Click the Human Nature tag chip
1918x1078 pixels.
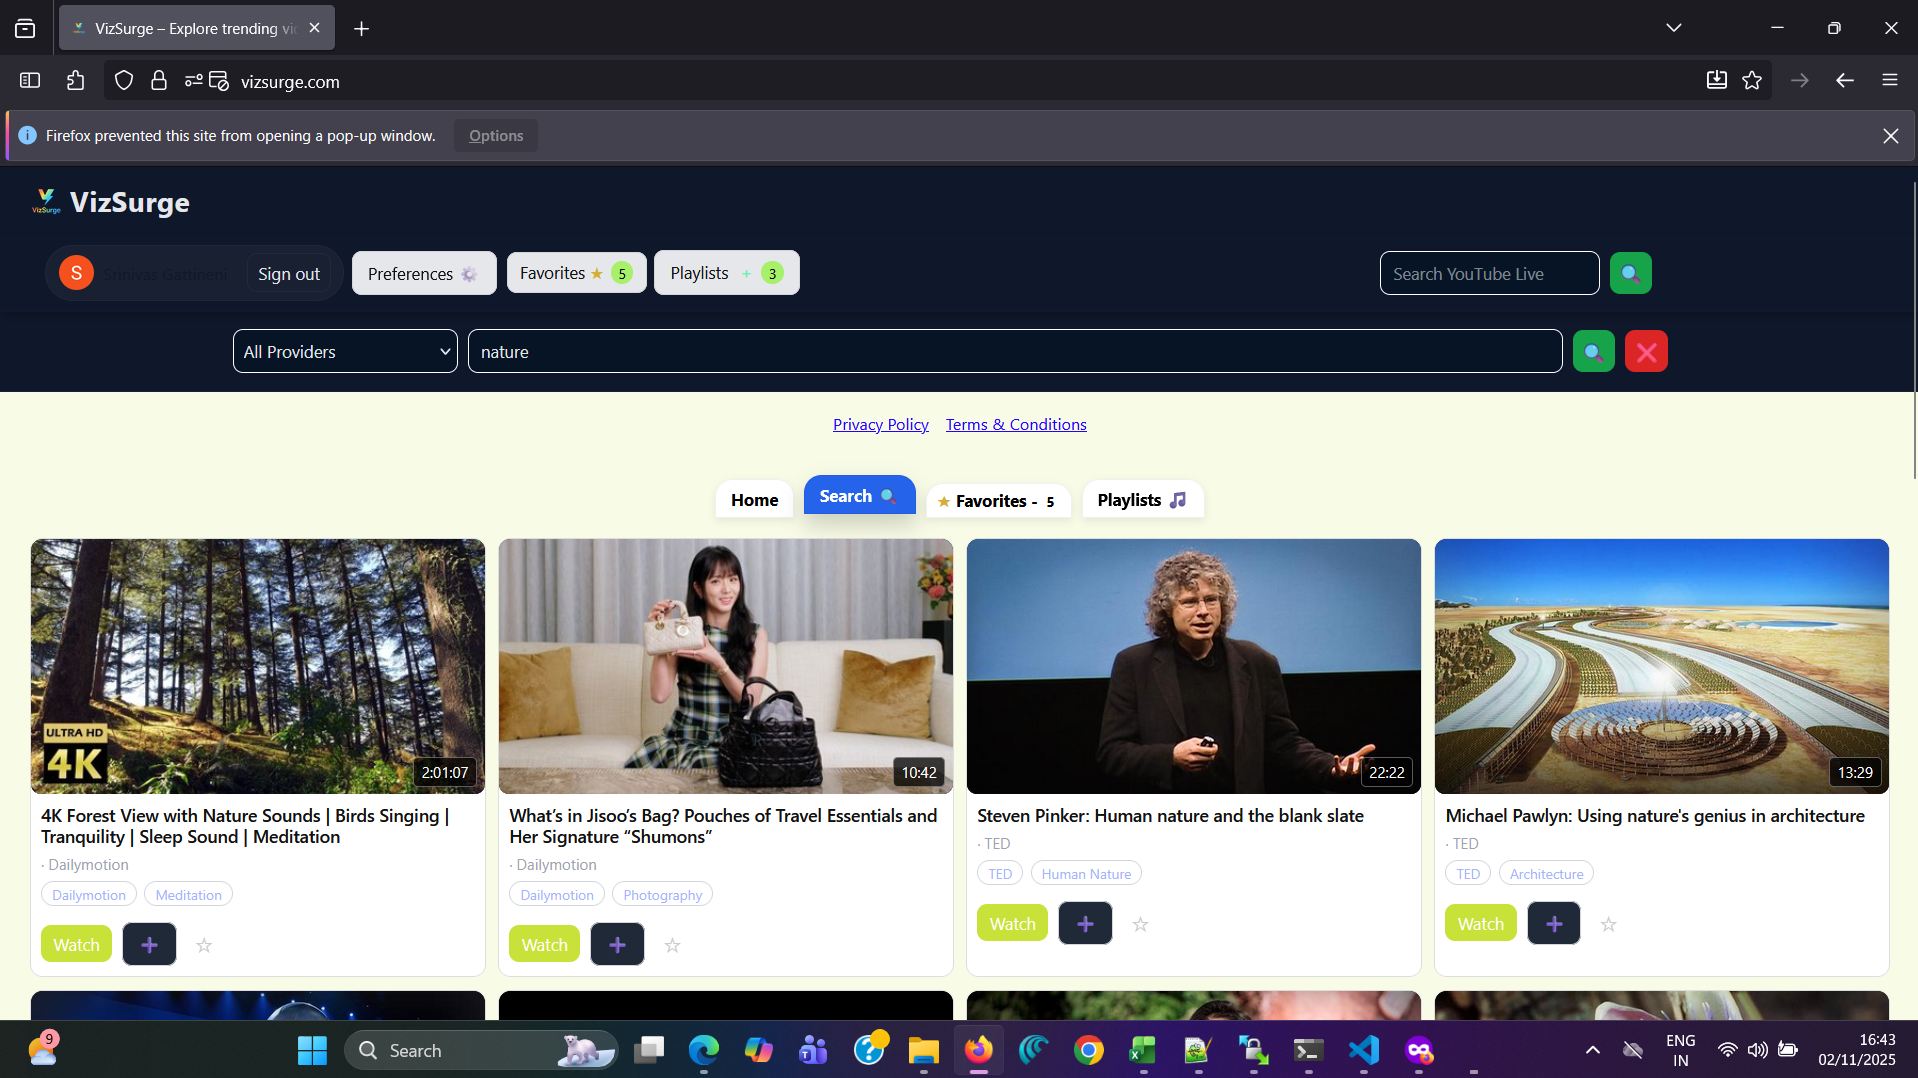click(x=1086, y=873)
